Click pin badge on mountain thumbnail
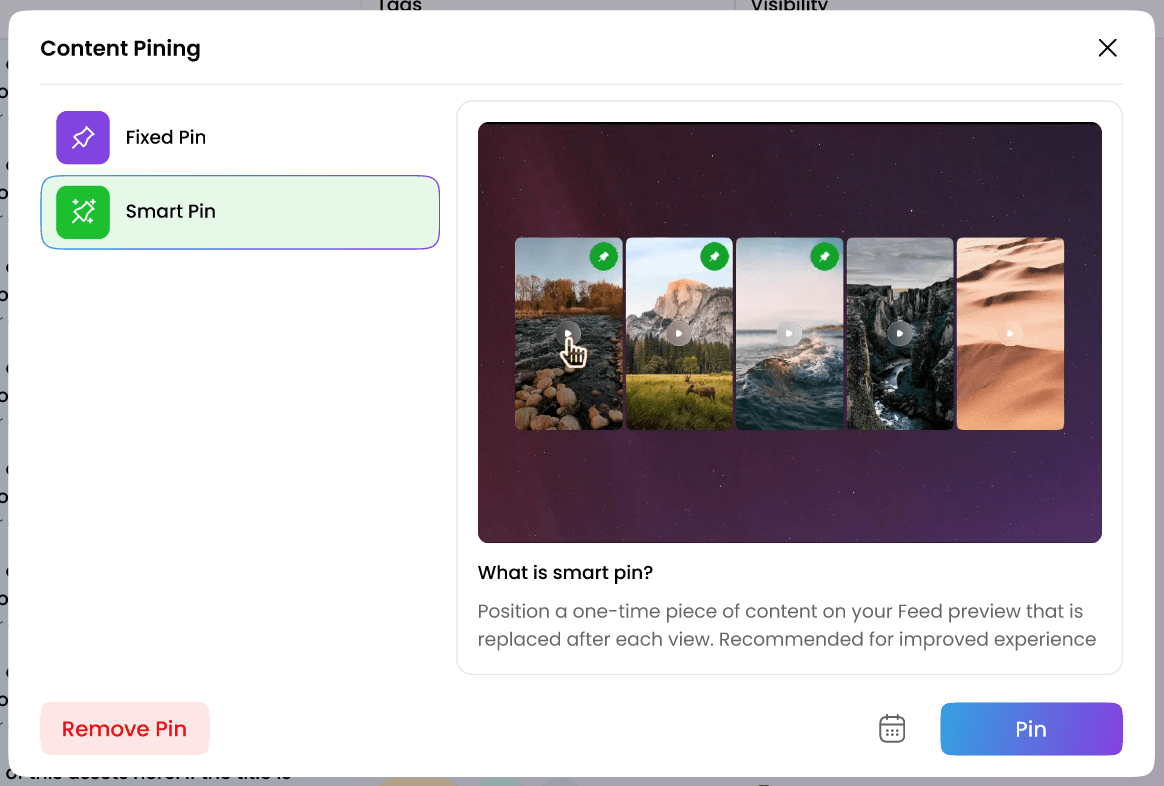The height and width of the screenshot is (786, 1164). 714,257
